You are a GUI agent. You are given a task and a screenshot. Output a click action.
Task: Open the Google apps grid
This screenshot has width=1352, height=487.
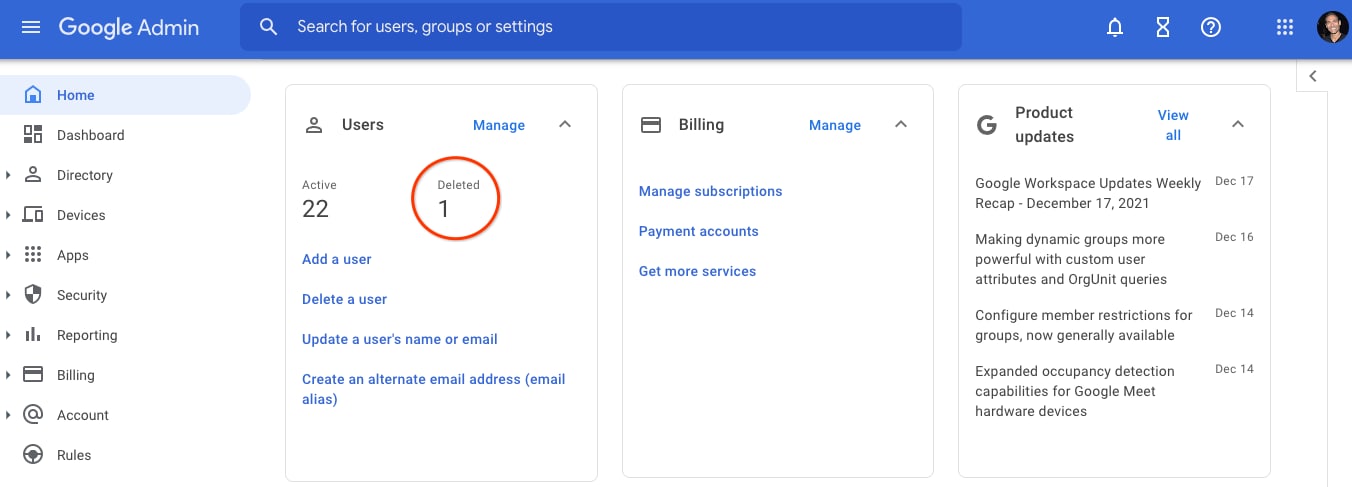1285,27
